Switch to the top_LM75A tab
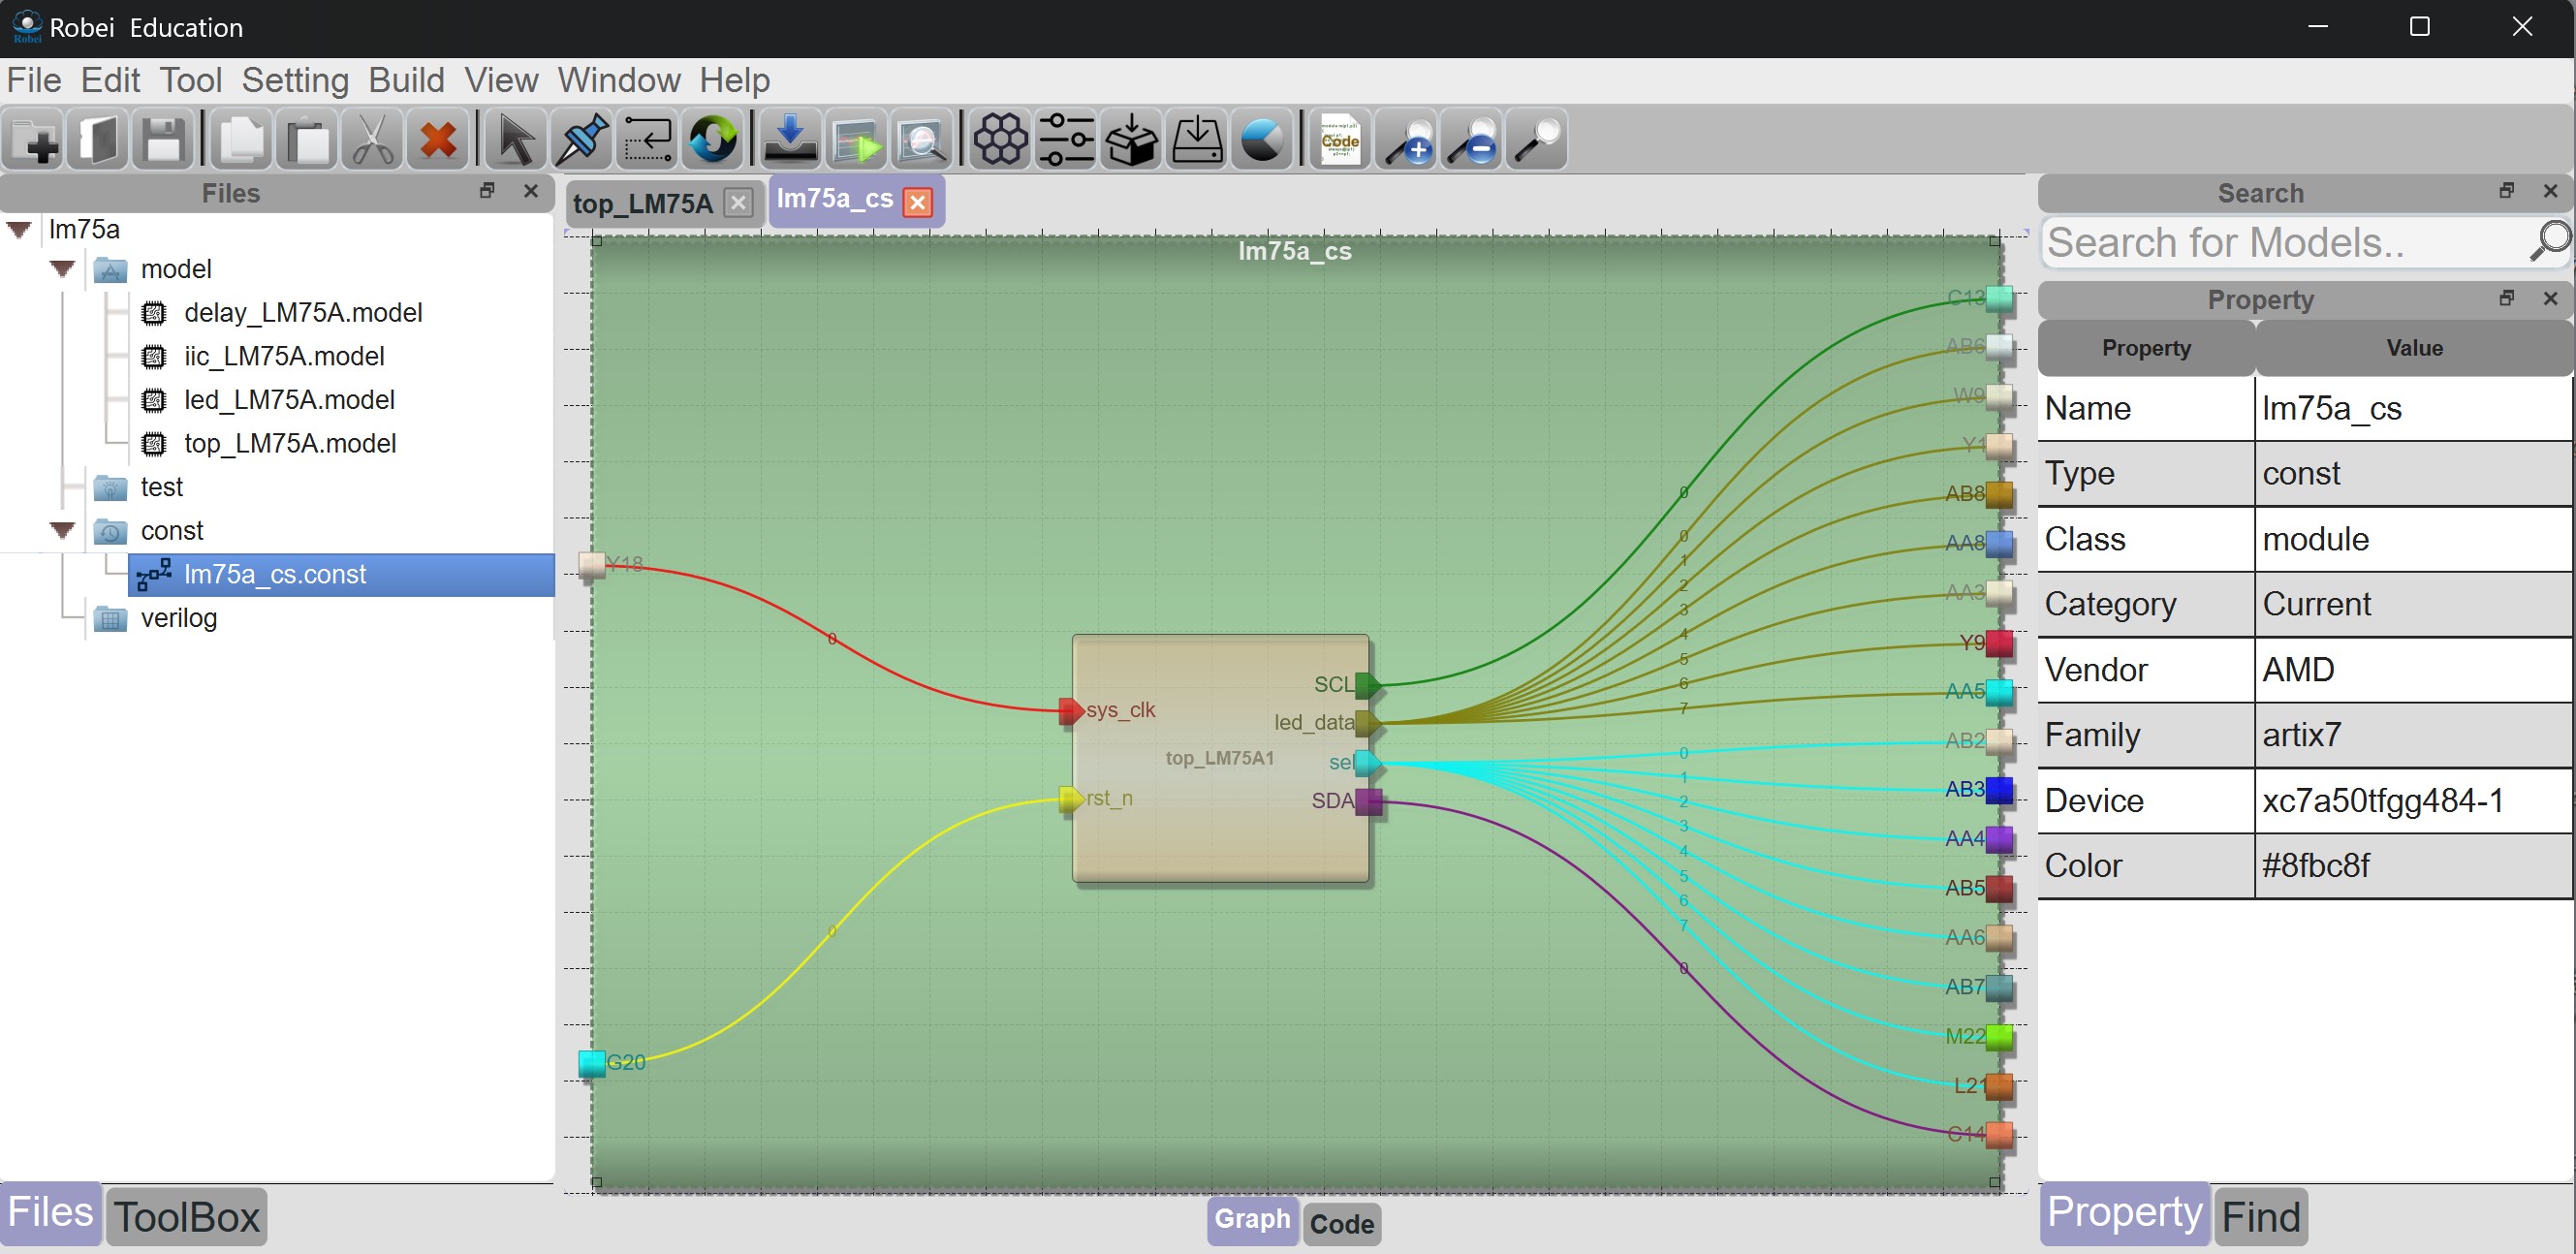 pos(642,204)
